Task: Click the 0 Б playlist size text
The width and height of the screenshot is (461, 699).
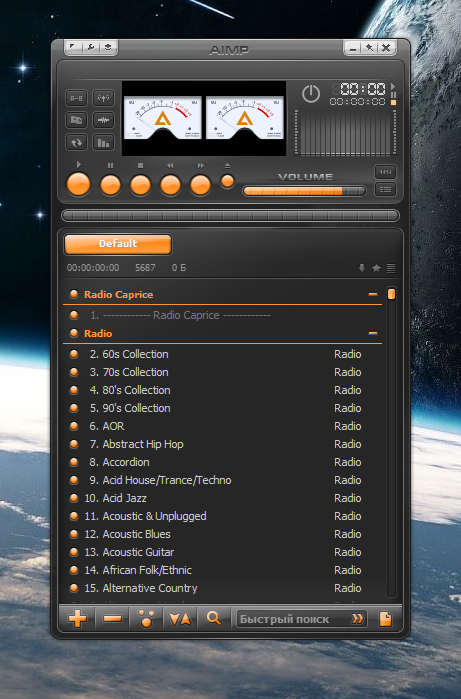Action: 179,268
